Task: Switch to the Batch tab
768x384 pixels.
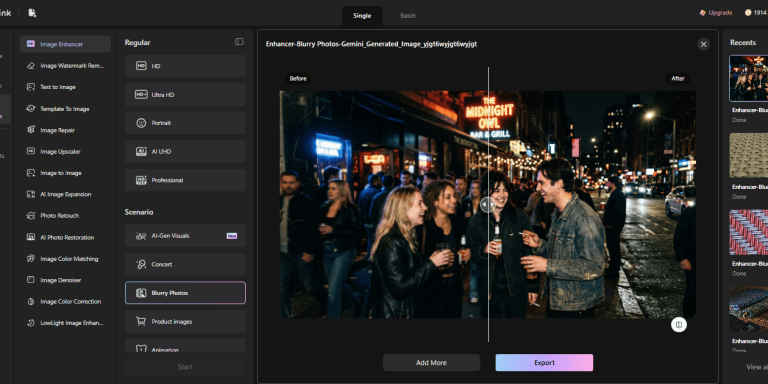Action: (x=408, y=16)
